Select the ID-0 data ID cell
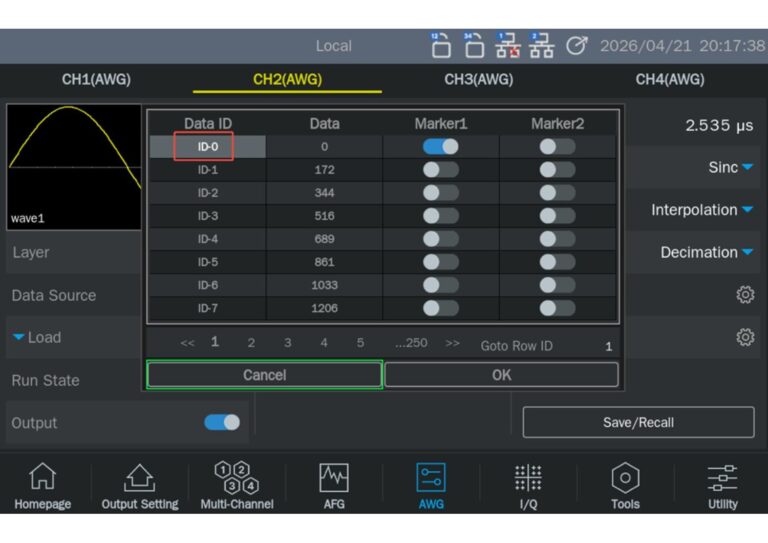The height and width of the screenshot is (543, 768). 208,146
